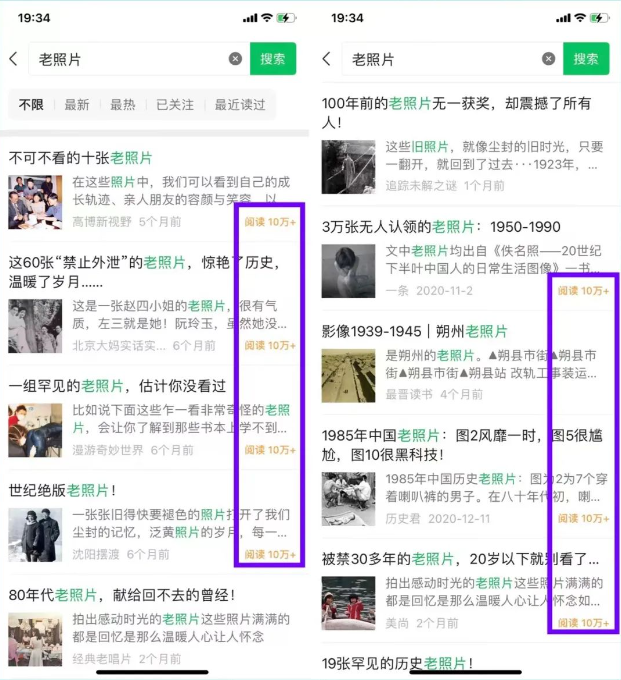This screenshot has width=621, height=680.
Task: Open thumbnail of 3万张无人认领的老照片 article
Action: point(348,271)
